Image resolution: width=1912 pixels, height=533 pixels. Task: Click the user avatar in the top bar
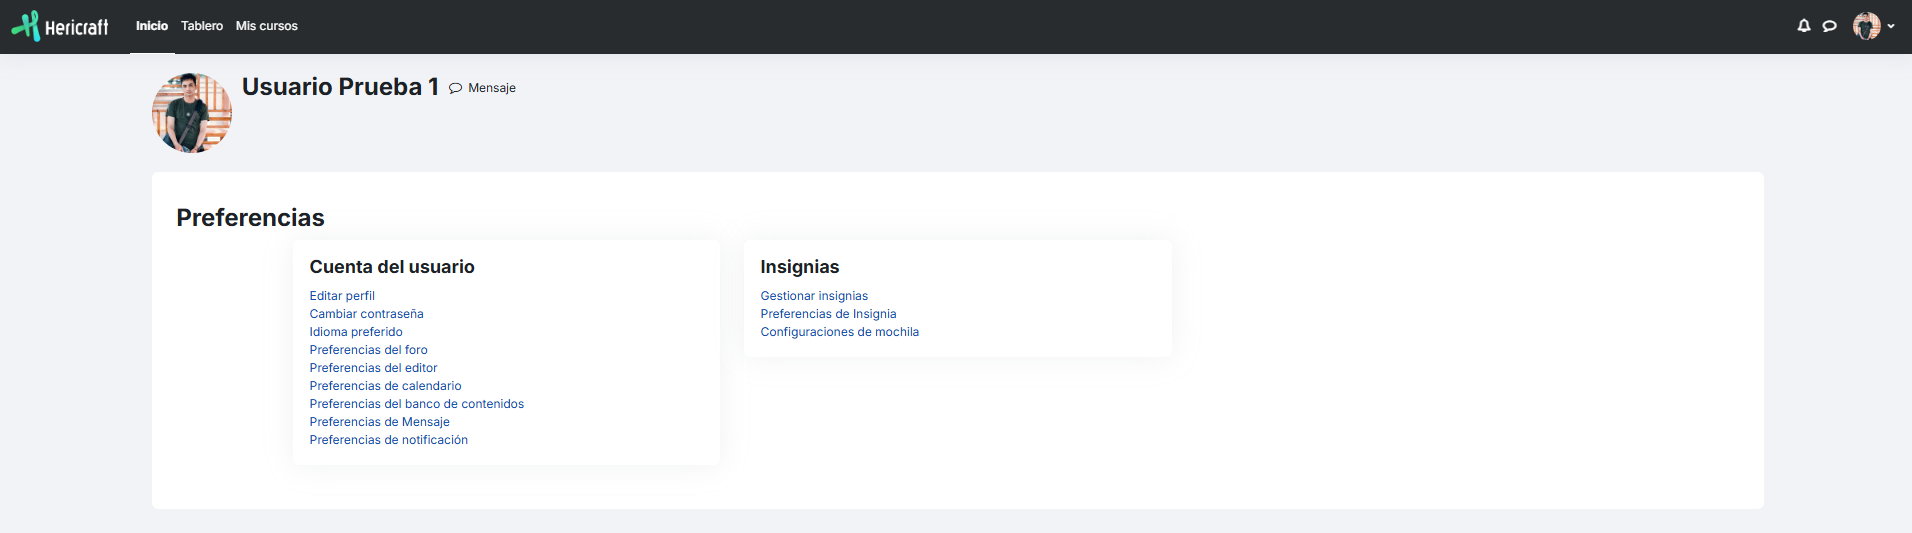(1866, 26)
